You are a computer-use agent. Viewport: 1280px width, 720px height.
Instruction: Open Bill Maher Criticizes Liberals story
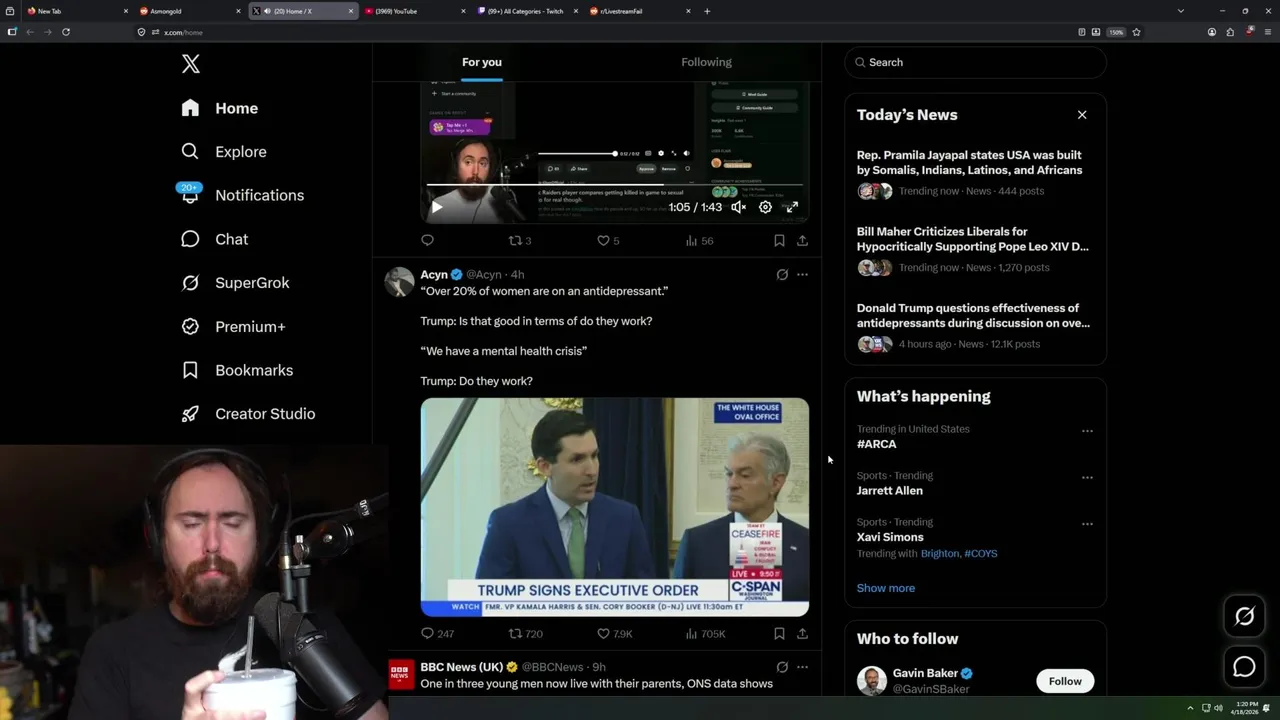click(x=975, y=250)
